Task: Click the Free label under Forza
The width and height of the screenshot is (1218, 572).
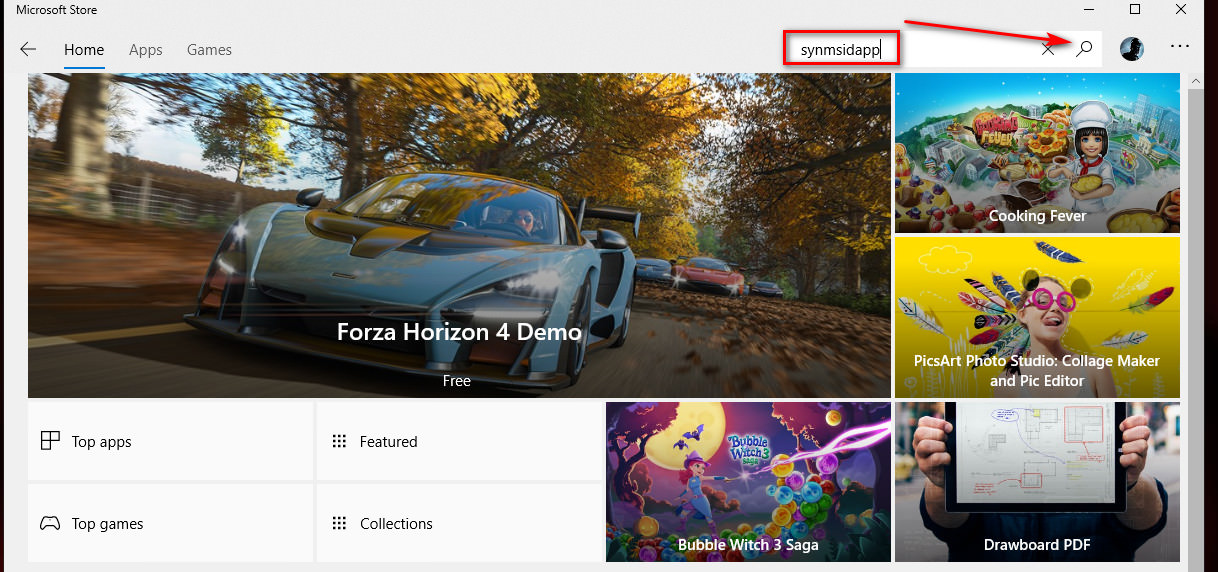Action: click(x=457, y=381)
